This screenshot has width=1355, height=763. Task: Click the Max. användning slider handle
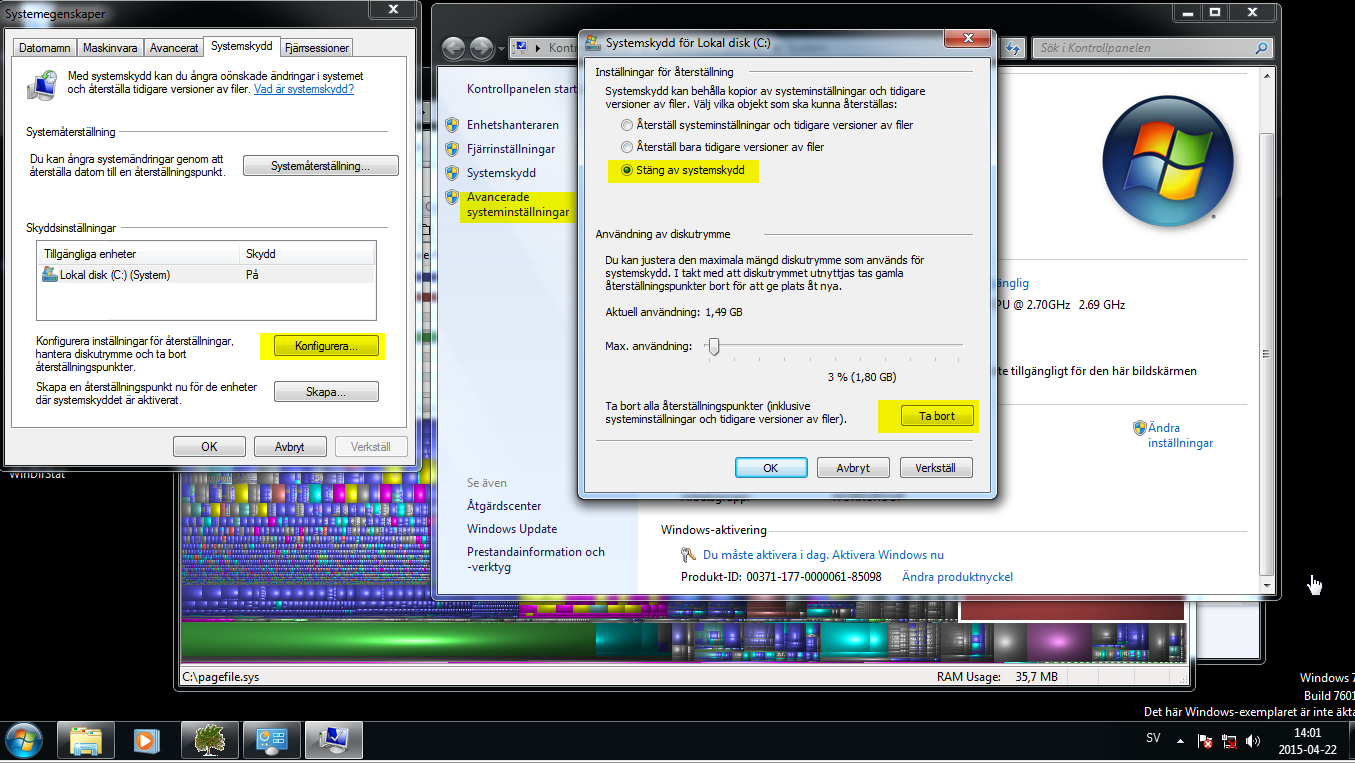click(x=713, y=346)
